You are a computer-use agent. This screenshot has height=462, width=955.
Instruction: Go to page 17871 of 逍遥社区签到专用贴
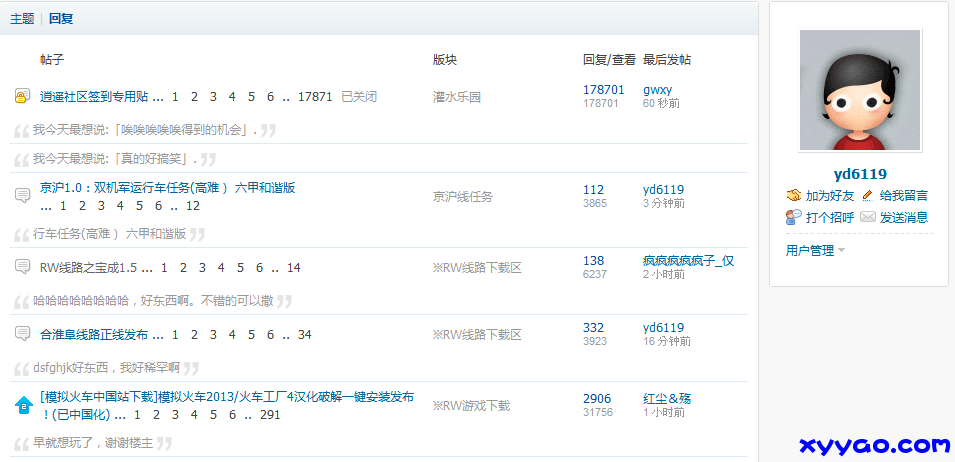click(315, 96)
